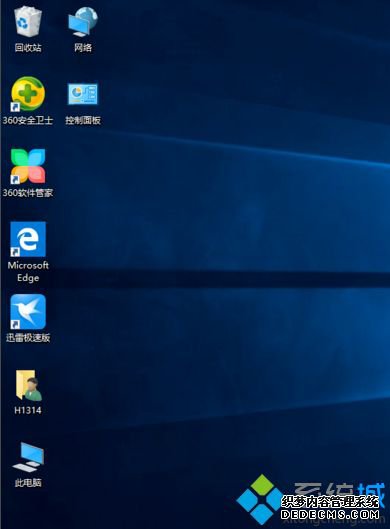Screen dimensions: 390x529
Task: Click the 此电脑 text label
Action: pyautogui.click(x=28, y=483)
